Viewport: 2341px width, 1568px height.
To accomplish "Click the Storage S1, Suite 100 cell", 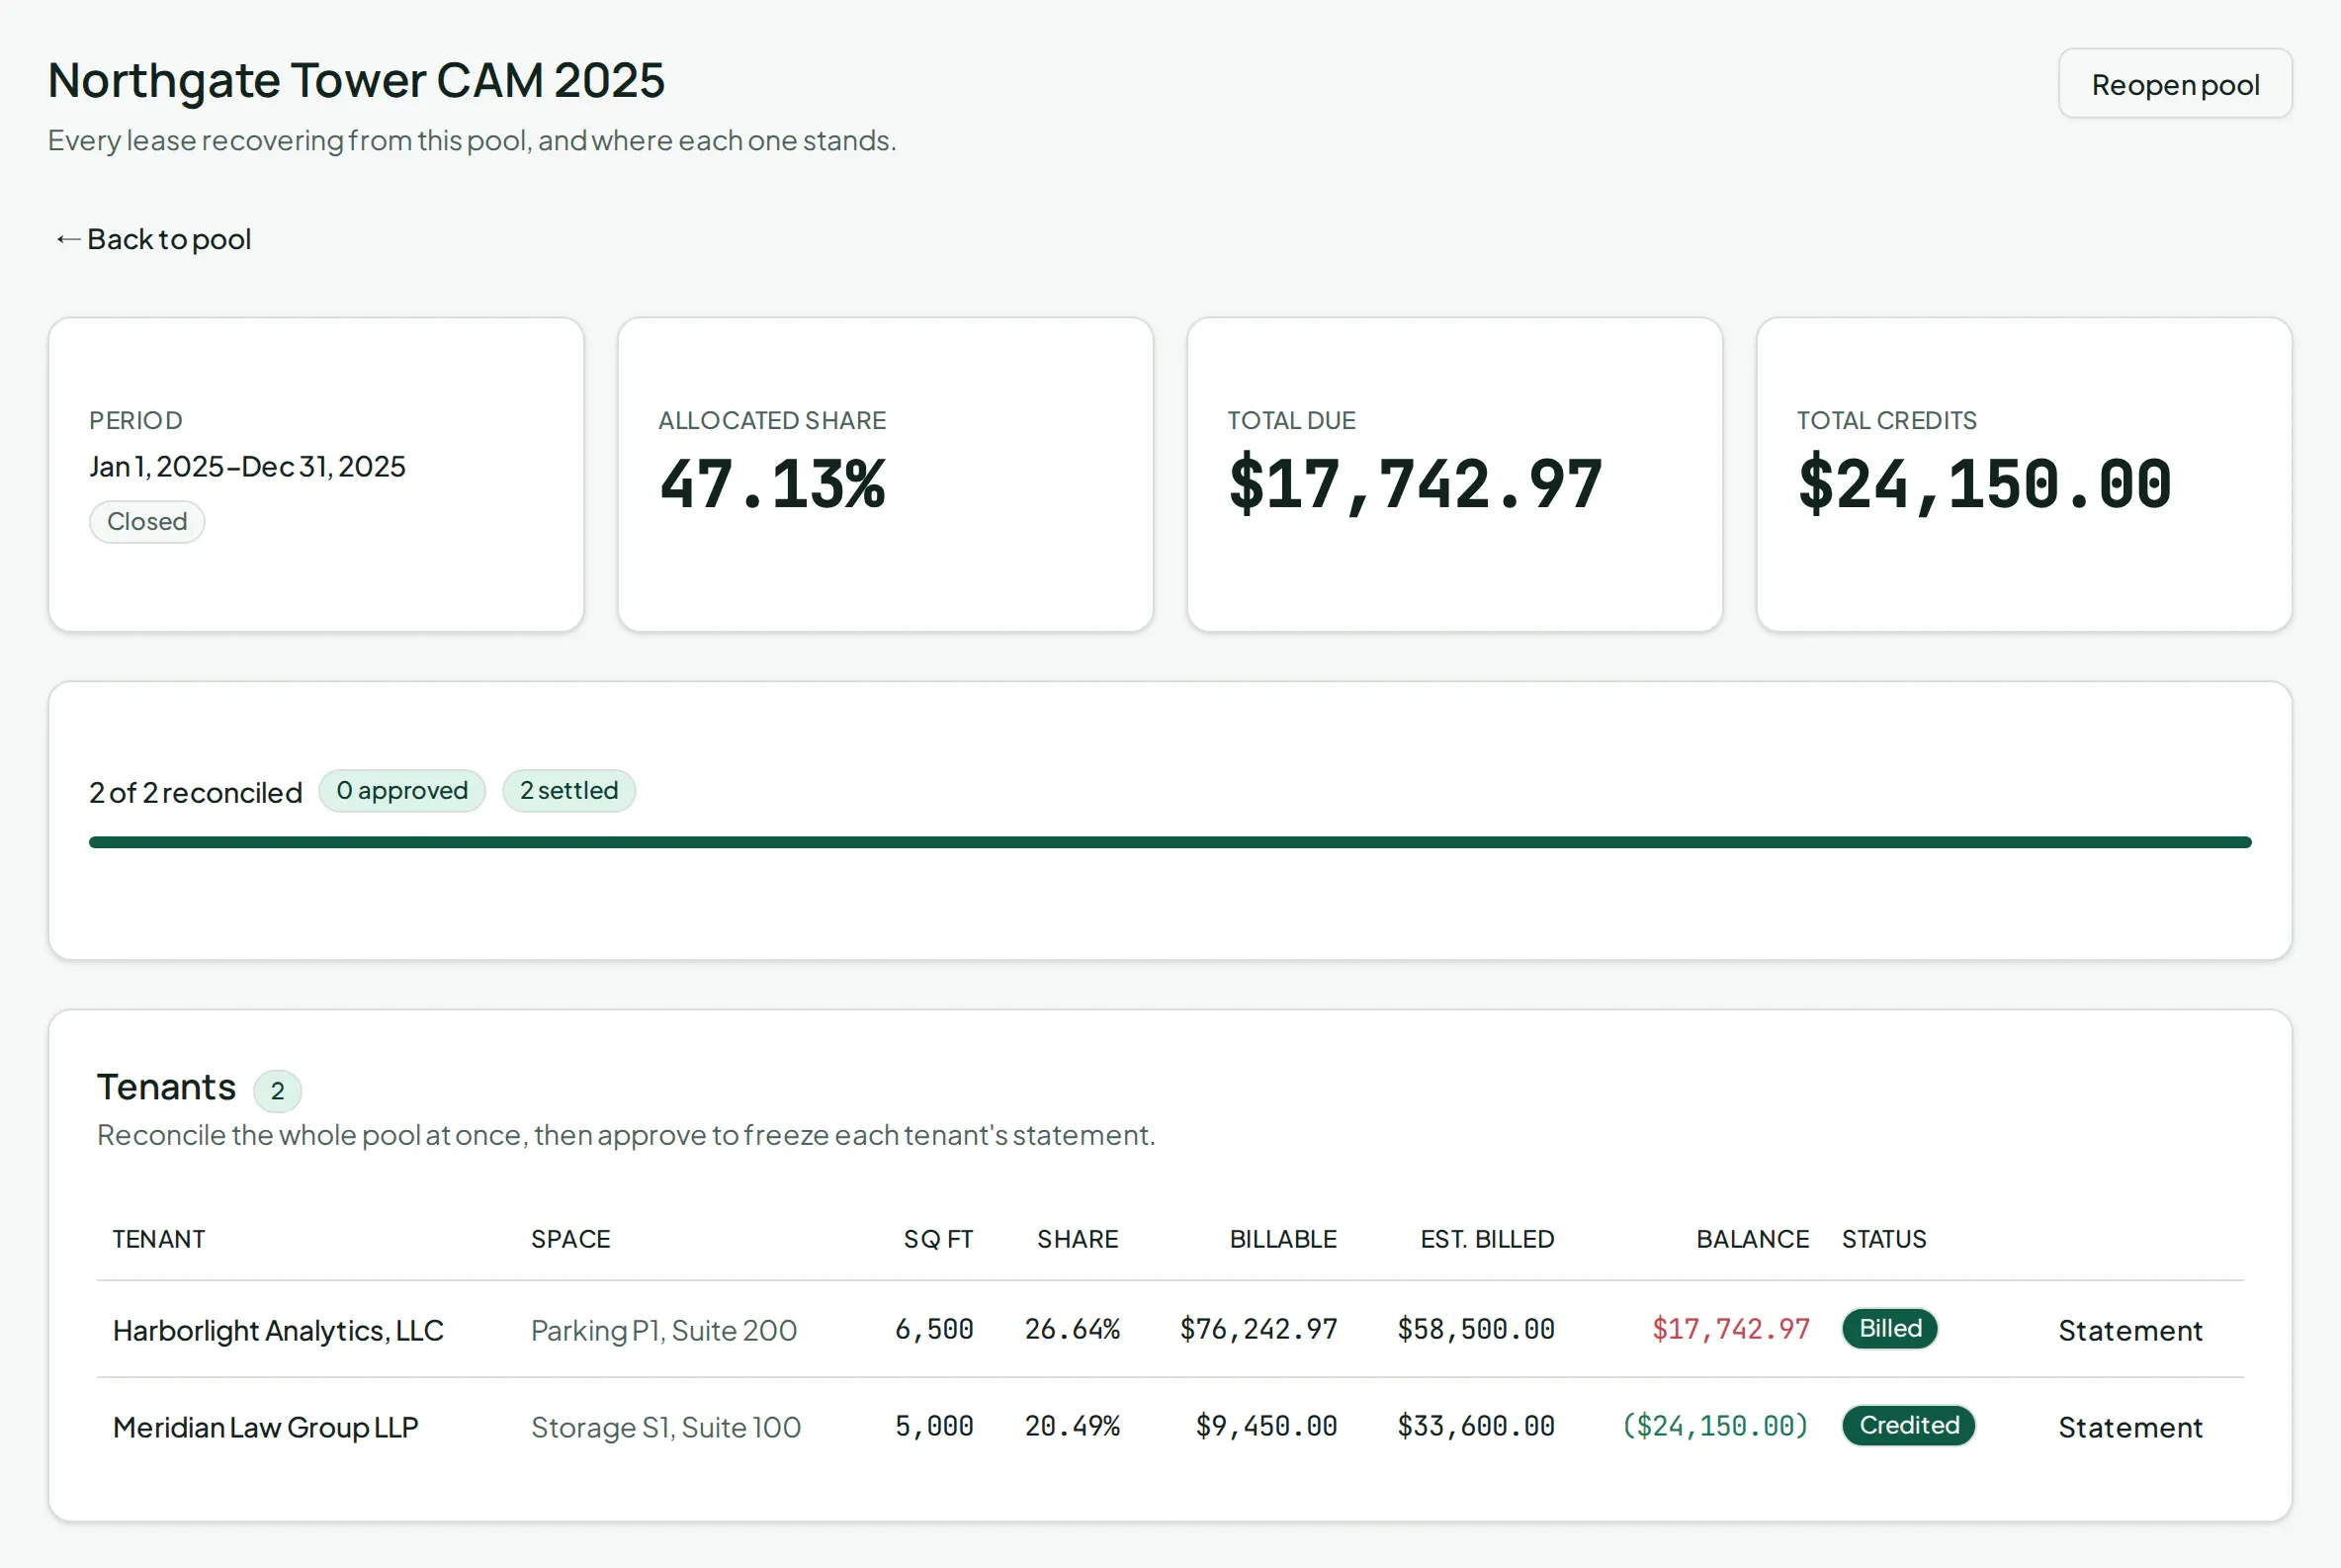I will click(x=666, y=1428).
